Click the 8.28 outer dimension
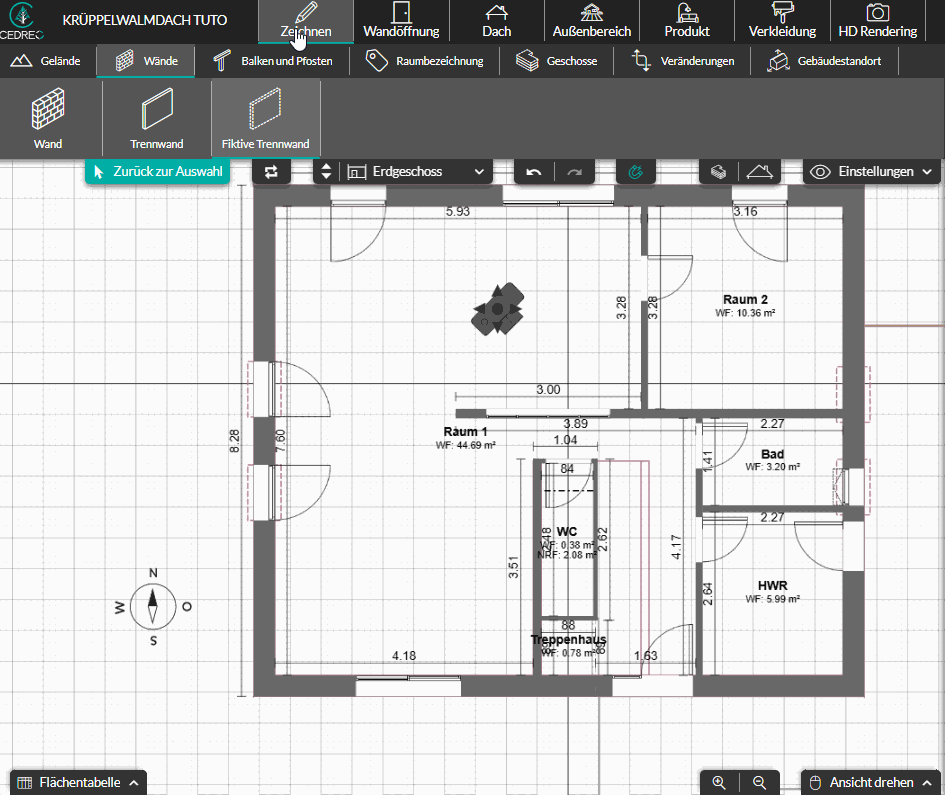The image size is (945, 795). click(234, 441)
